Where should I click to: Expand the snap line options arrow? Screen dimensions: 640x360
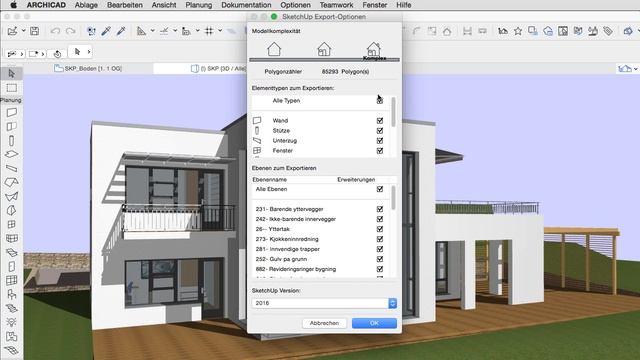click(175, 31)
